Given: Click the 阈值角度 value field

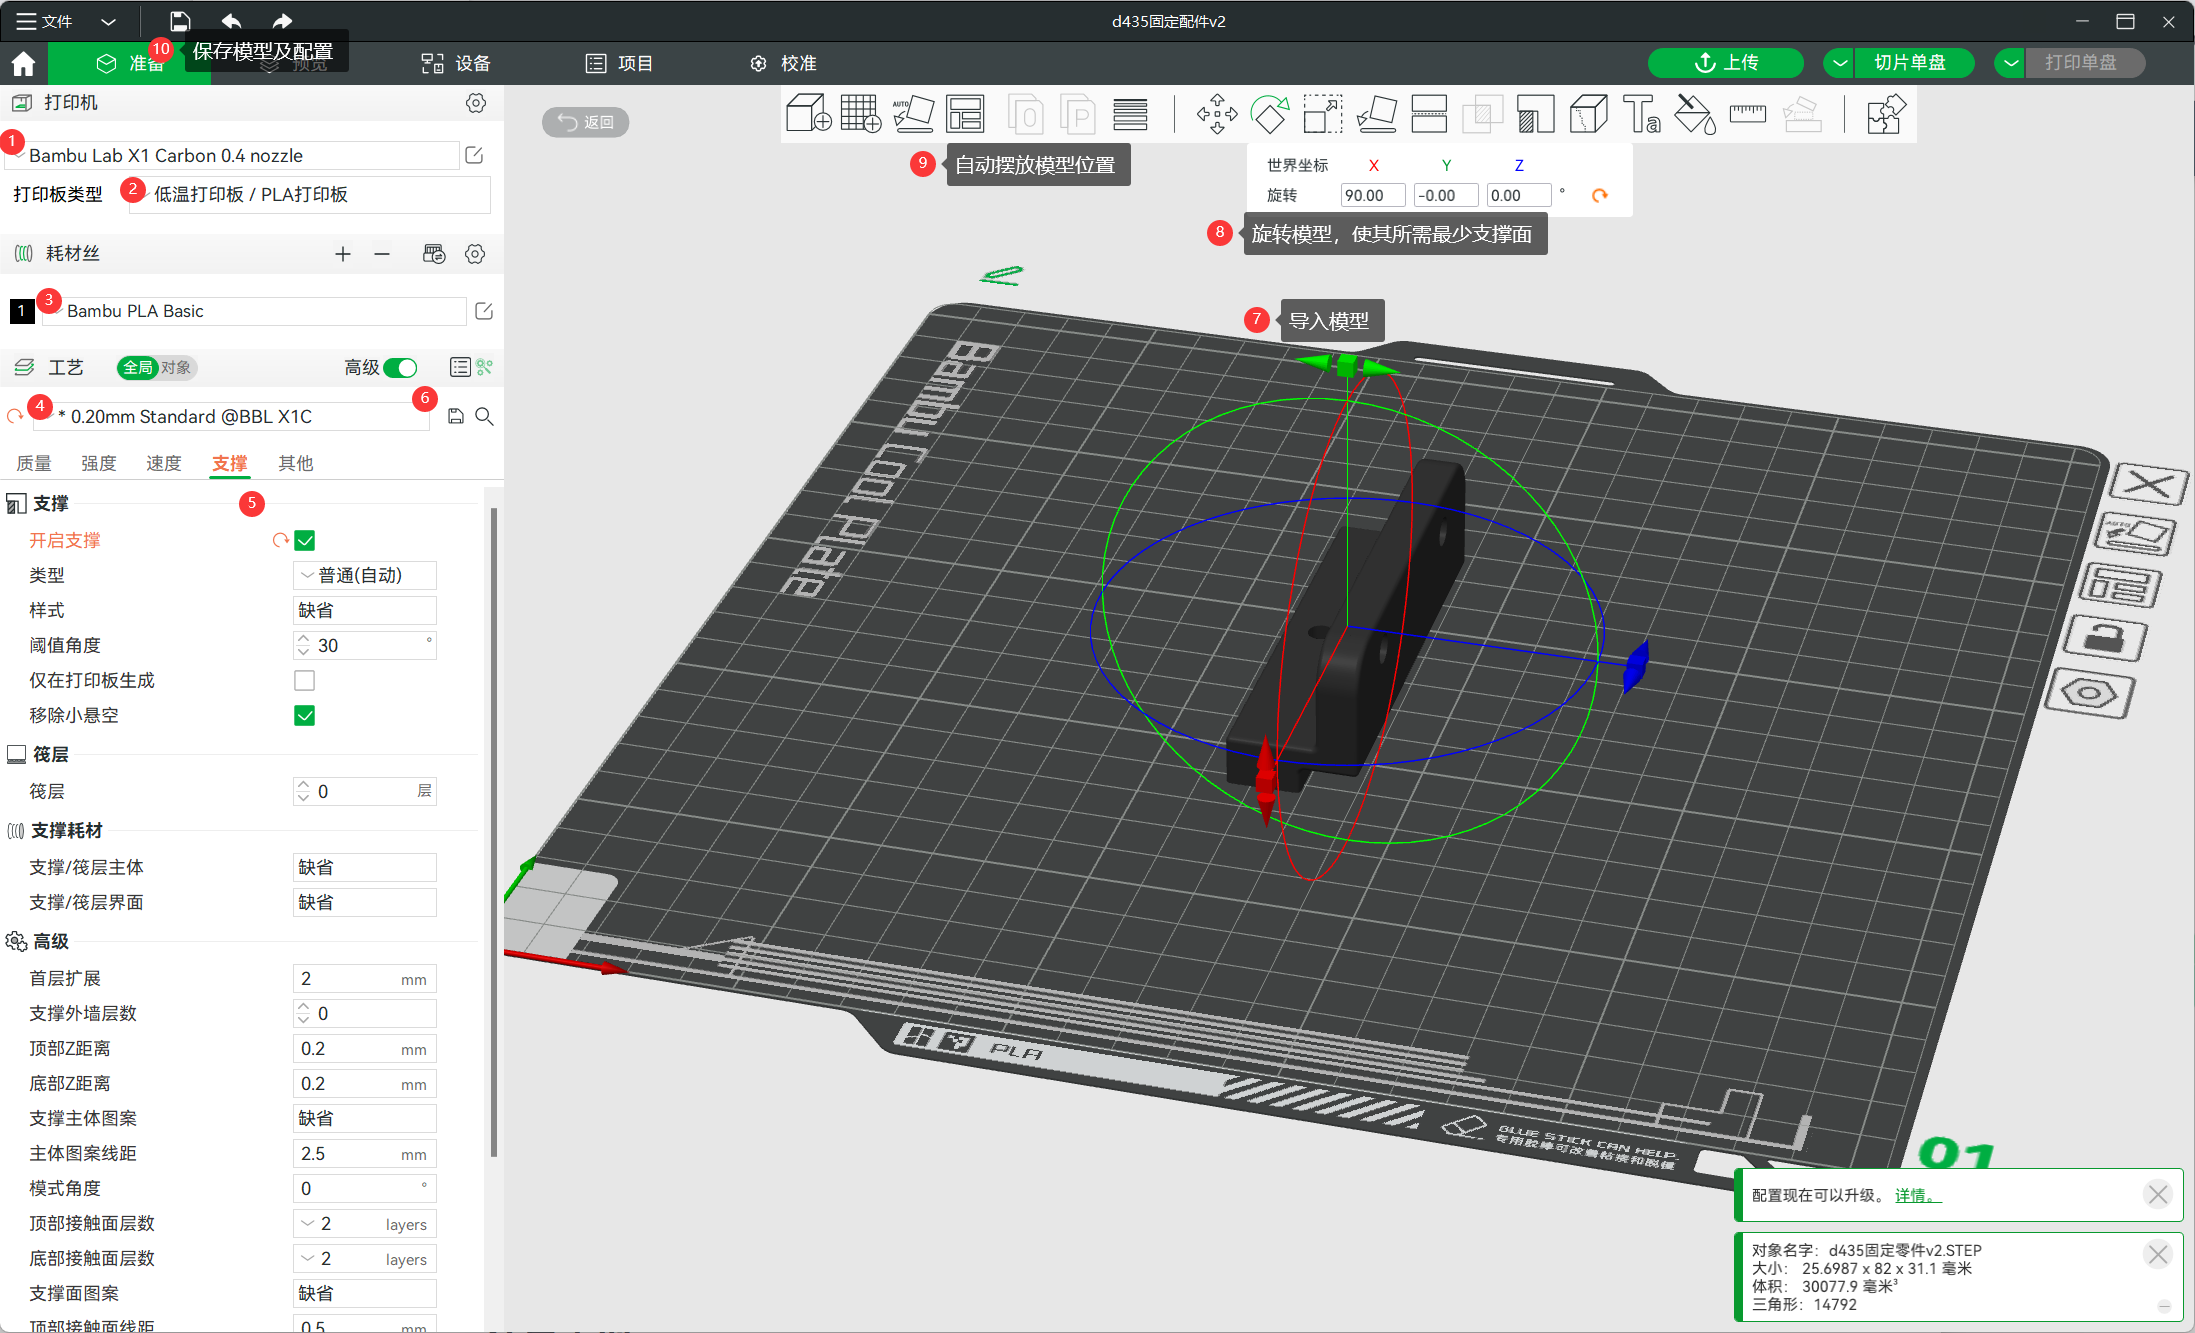Looking at the screenshot, I should tap(365, 646).
